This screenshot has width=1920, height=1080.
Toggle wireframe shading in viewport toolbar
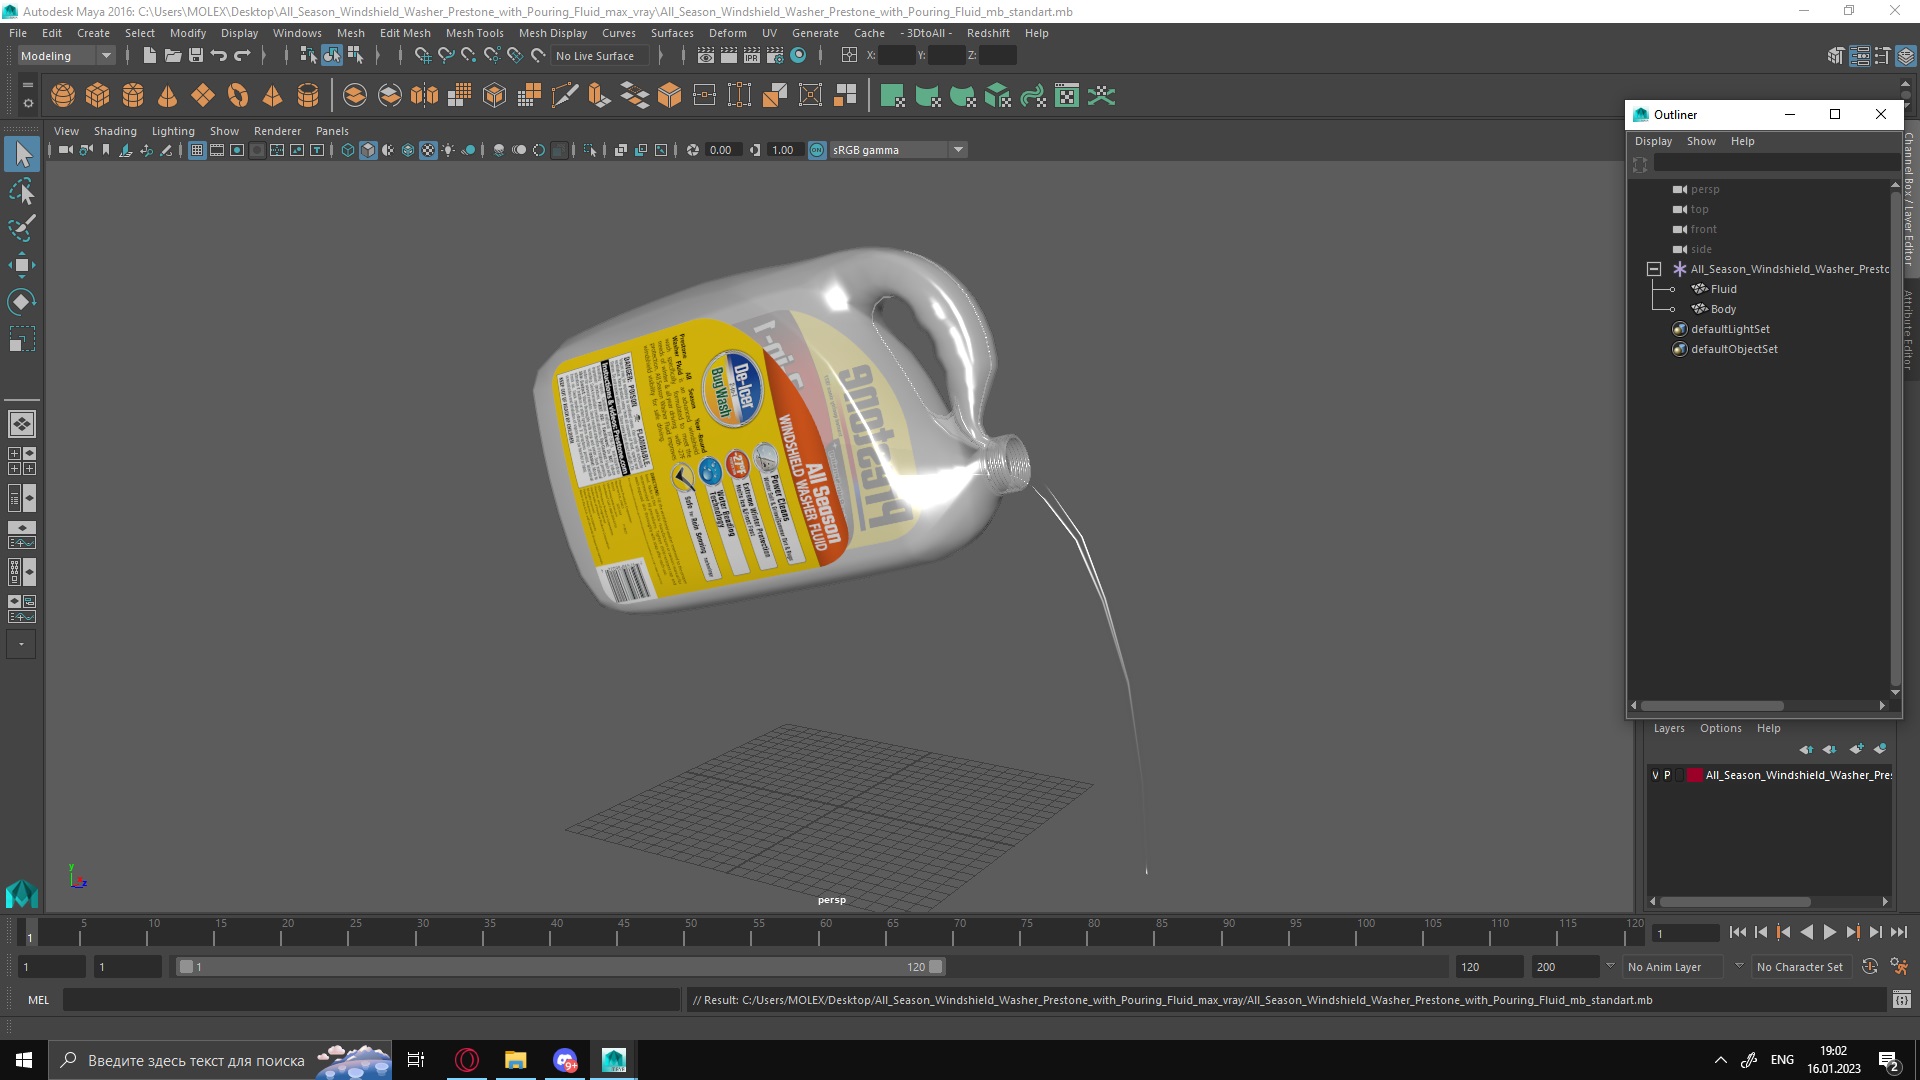click(x=347, y=150)
